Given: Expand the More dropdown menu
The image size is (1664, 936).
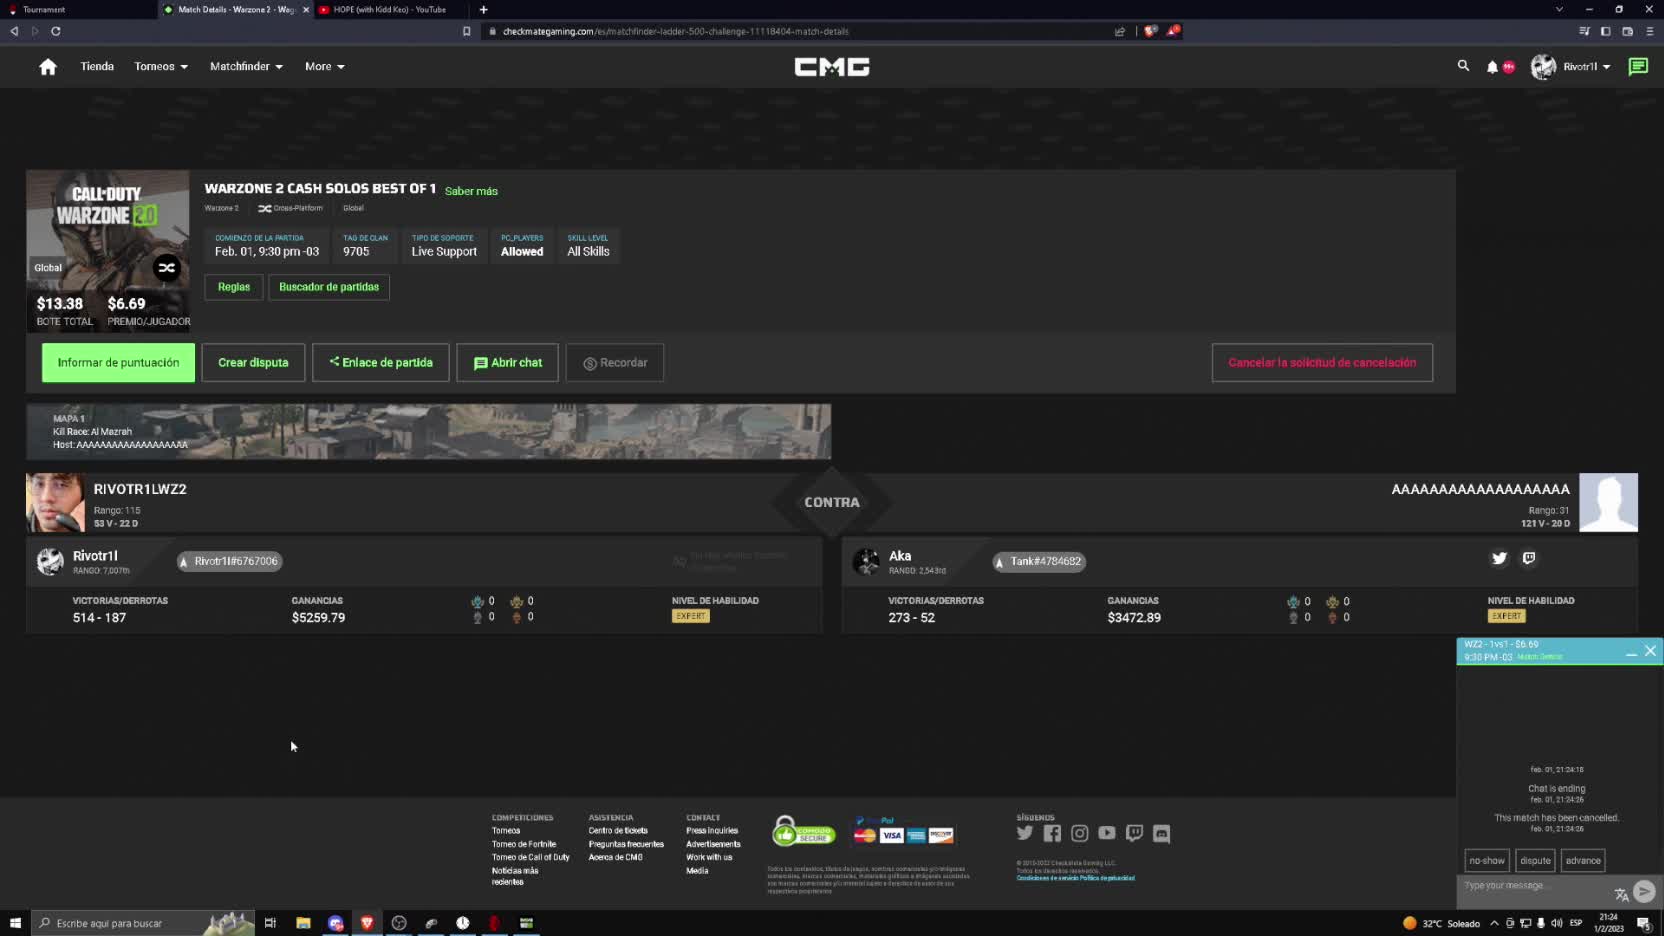Looking at the screenshot, I should tap(325, 67).
